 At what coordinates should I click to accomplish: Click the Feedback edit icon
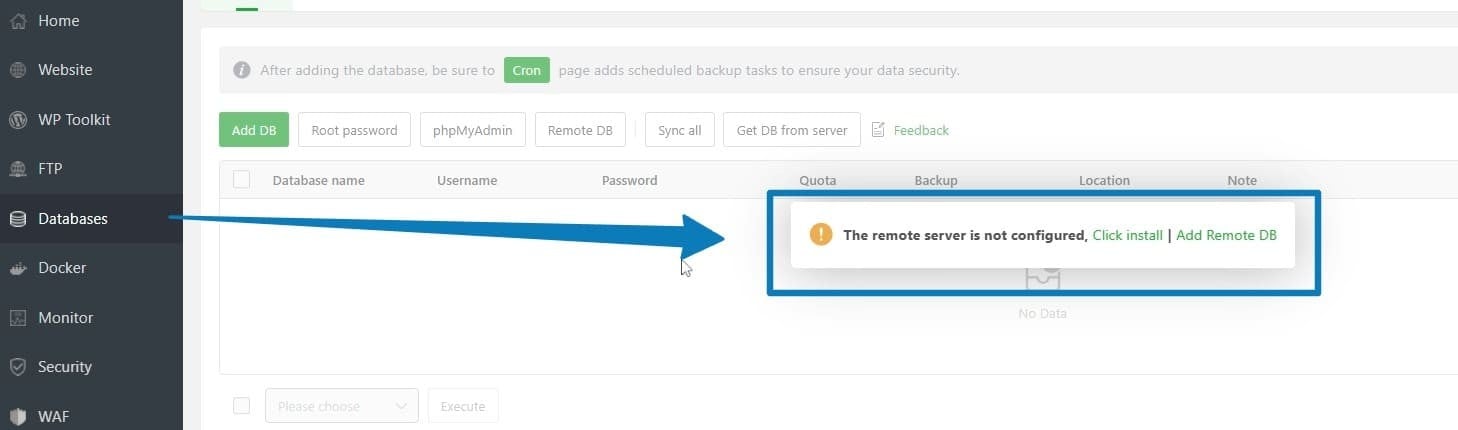pyautogui.click(x=879, y=130)
